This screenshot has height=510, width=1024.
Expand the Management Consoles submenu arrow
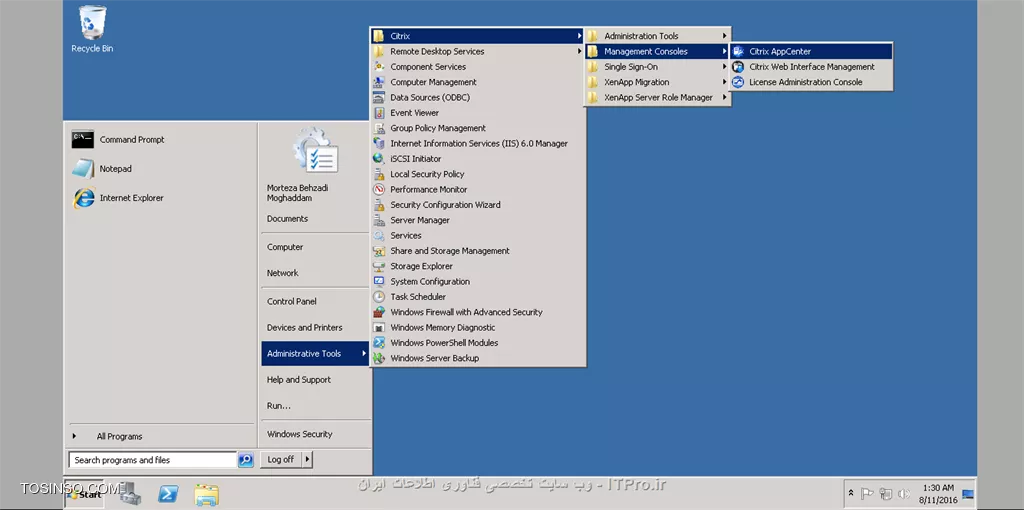point(724,52)
